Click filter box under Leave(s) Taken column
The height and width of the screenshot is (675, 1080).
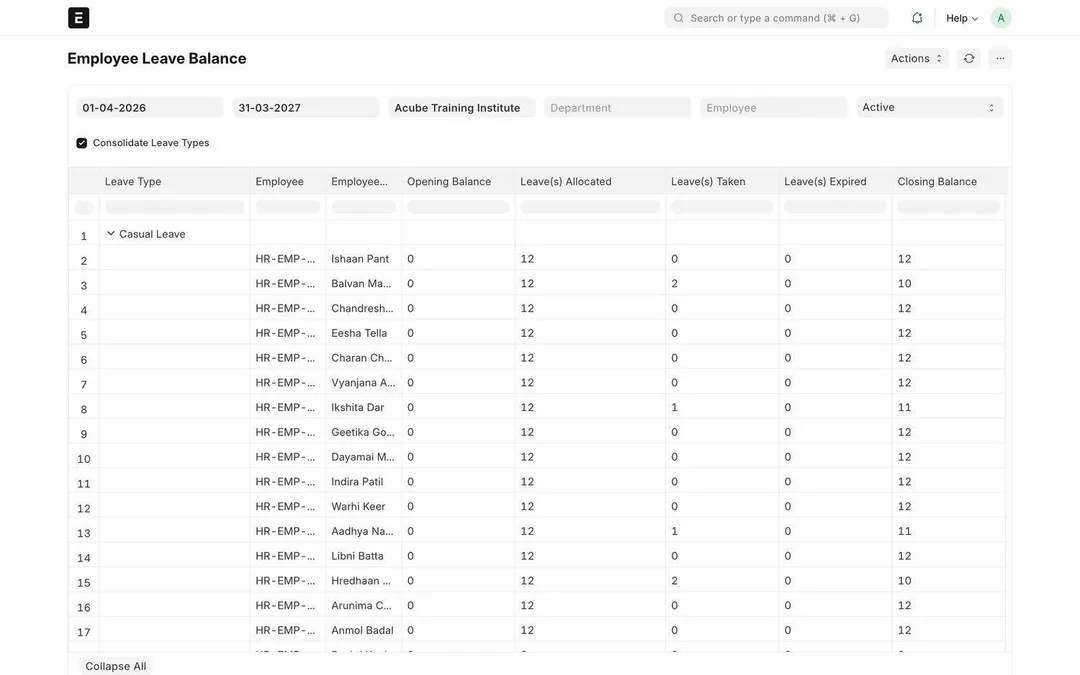click(722, 207)
